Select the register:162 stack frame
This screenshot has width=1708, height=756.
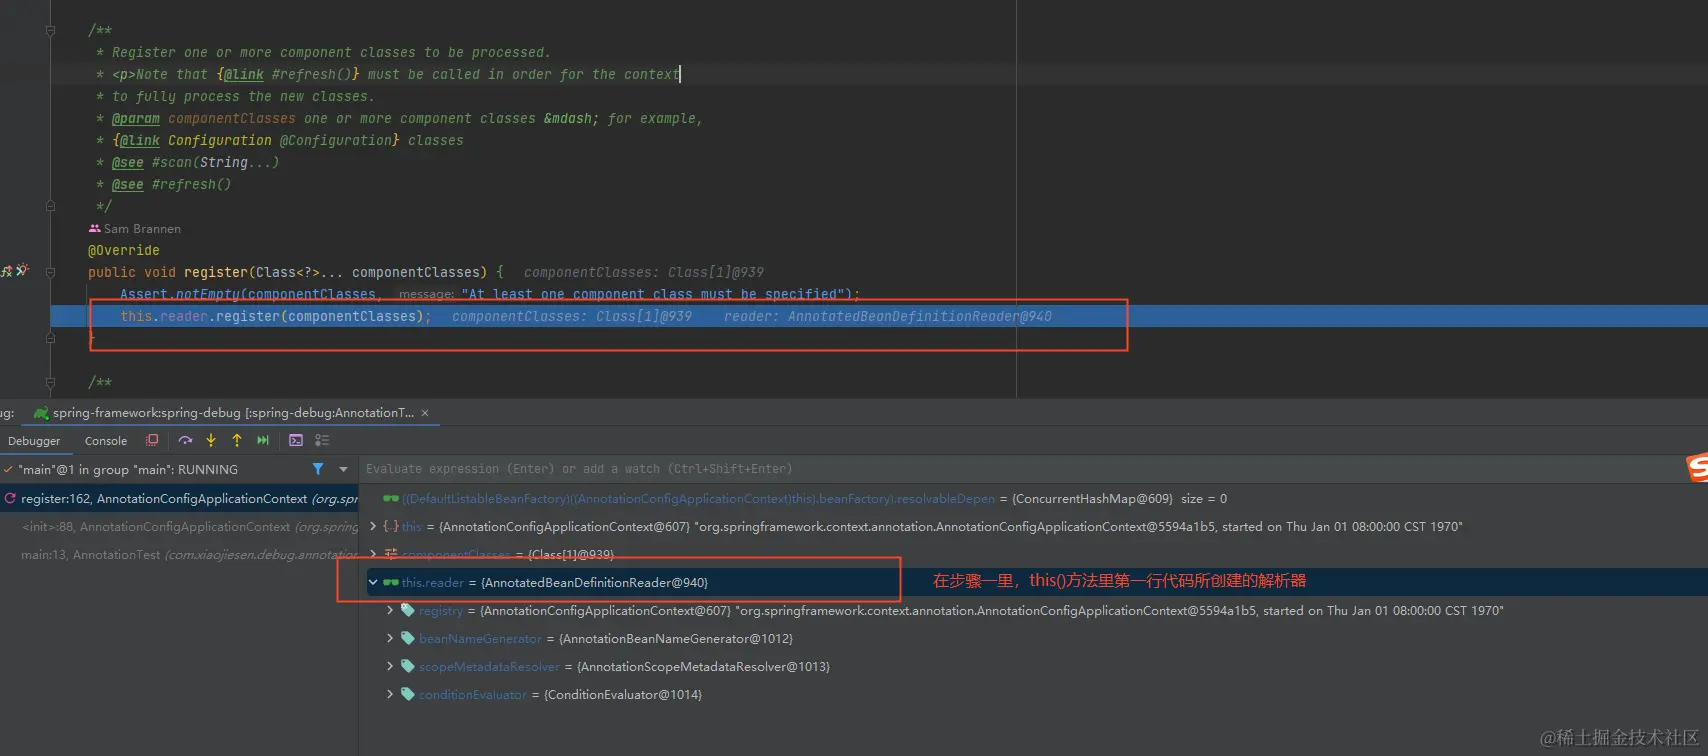click(180, 498)
